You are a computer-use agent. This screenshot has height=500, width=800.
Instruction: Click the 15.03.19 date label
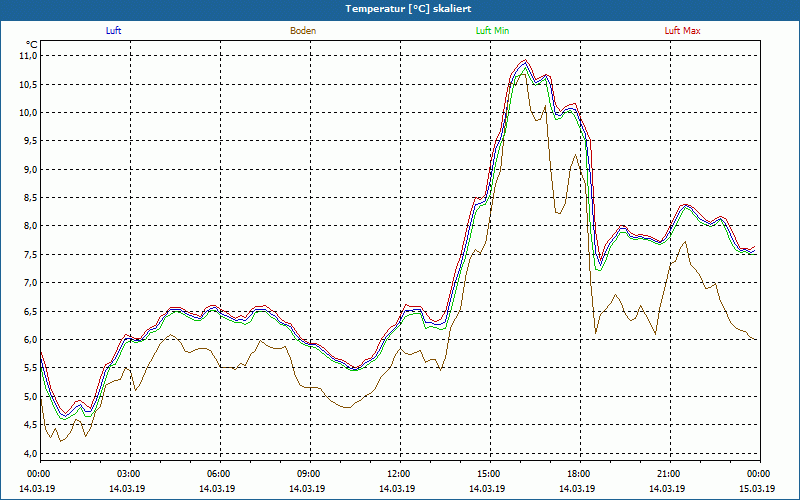pyautogui.click(x=758, y=489)
